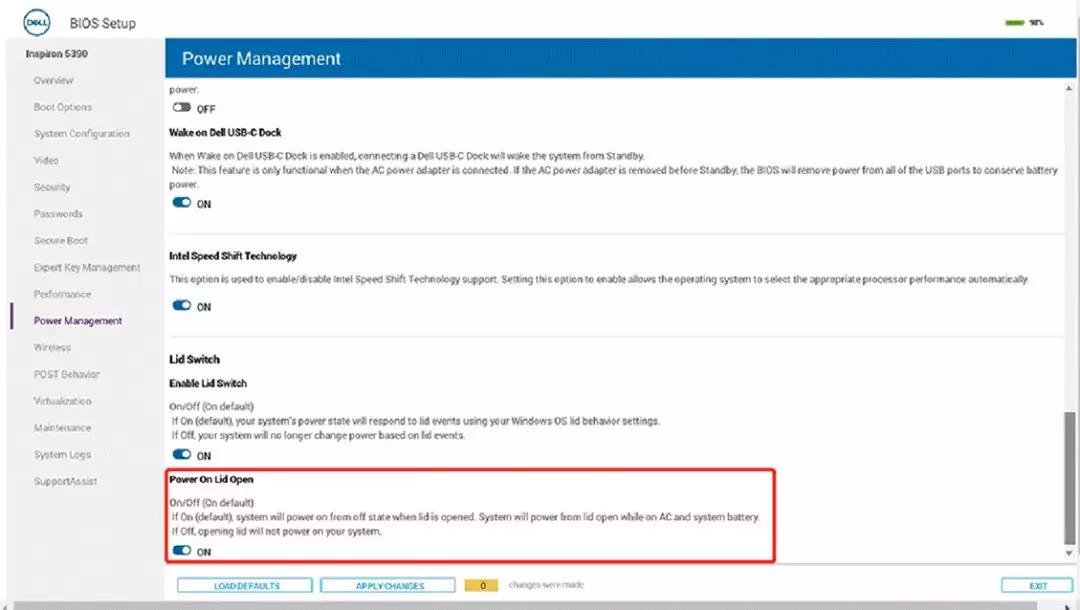Open the Security section
This screenshot has width=1080, height=610.
[52, 187]
